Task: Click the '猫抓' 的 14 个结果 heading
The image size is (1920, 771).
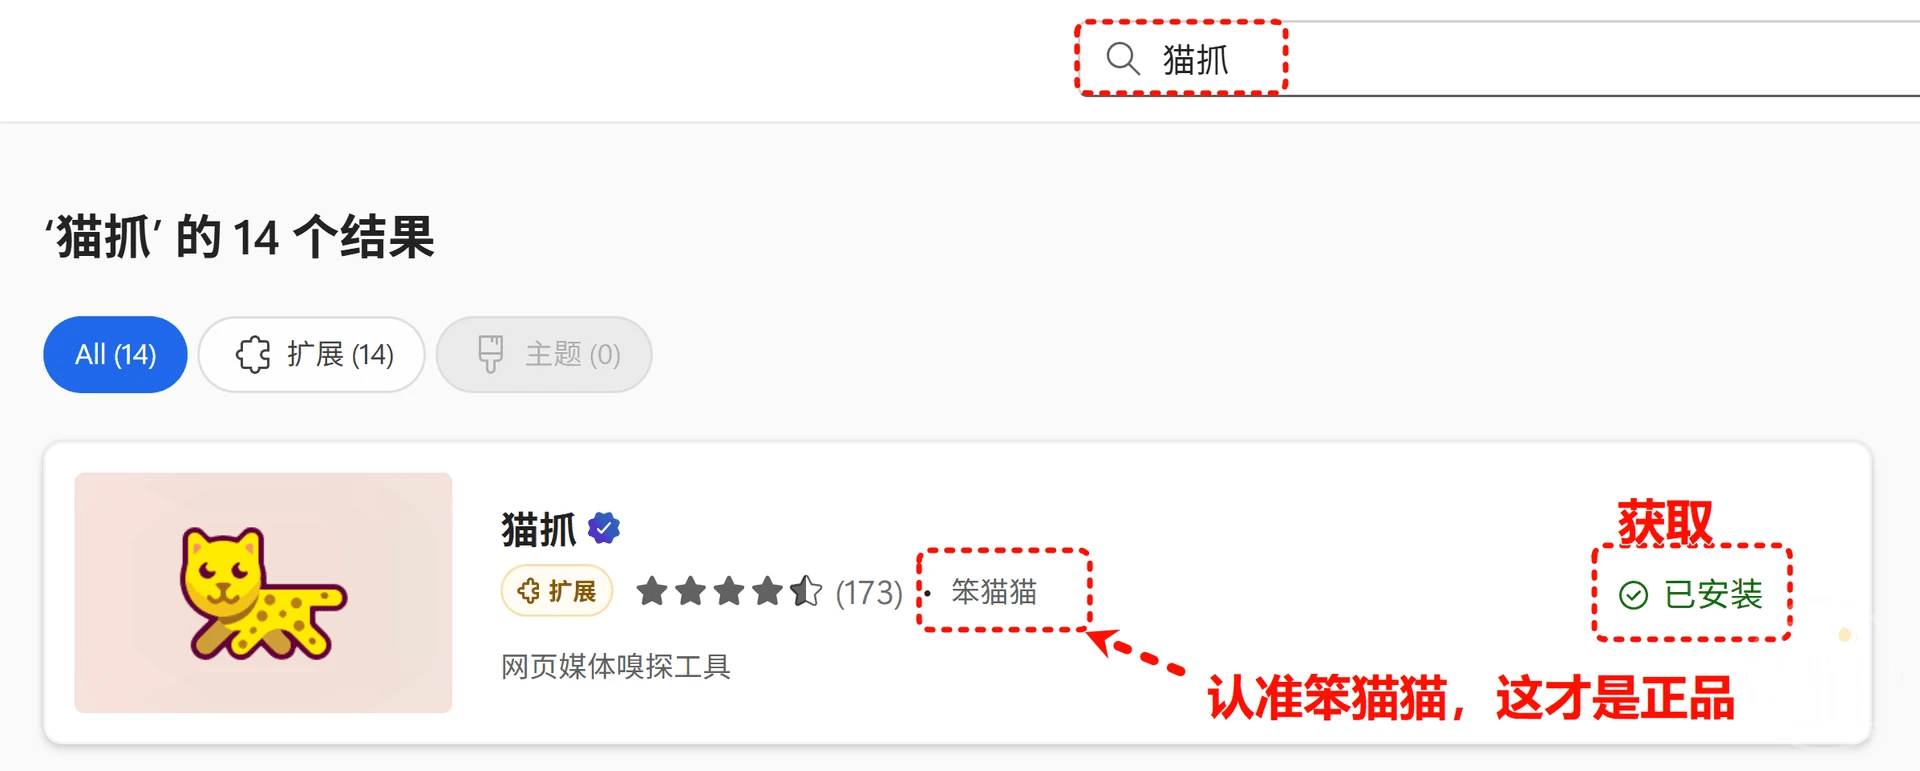Action: (x=240, y=238)
